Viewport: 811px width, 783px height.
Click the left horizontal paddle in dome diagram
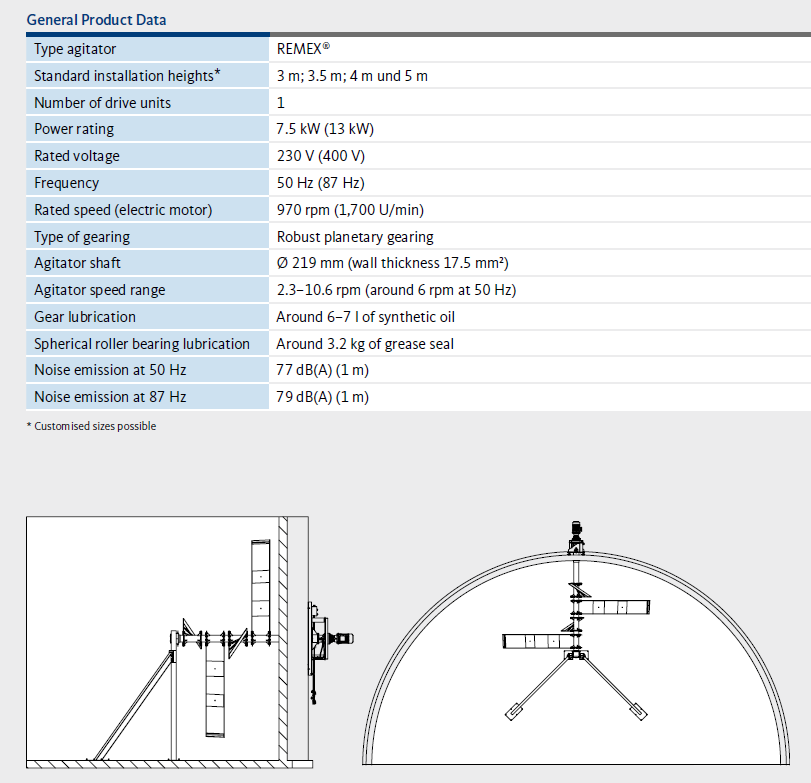click(533, 641)
